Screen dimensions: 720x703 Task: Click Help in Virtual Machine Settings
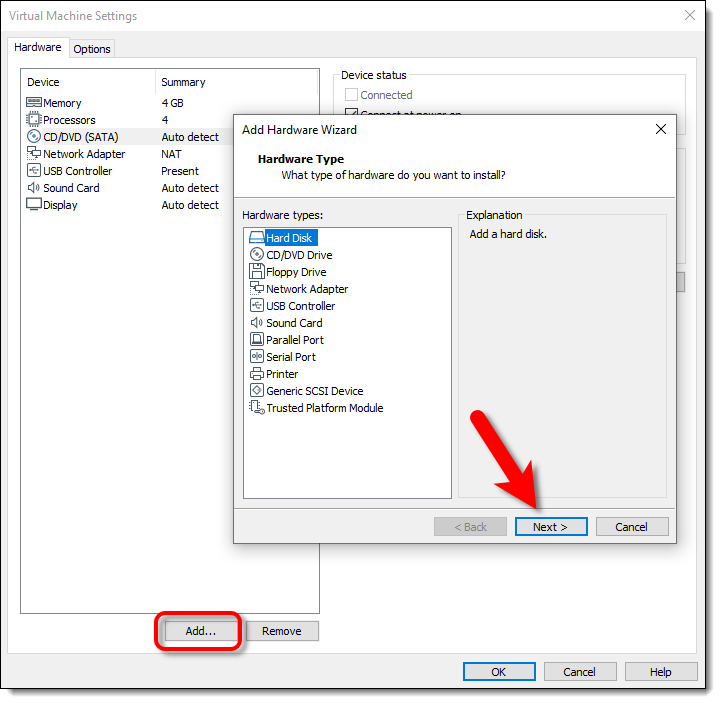[661, 672]
